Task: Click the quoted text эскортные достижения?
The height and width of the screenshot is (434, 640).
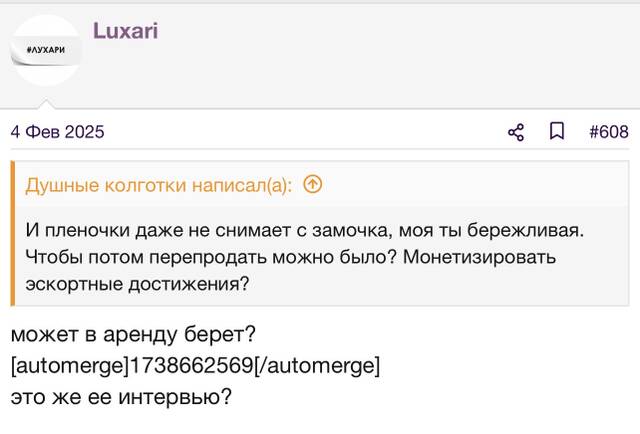Action: (137, 284)
